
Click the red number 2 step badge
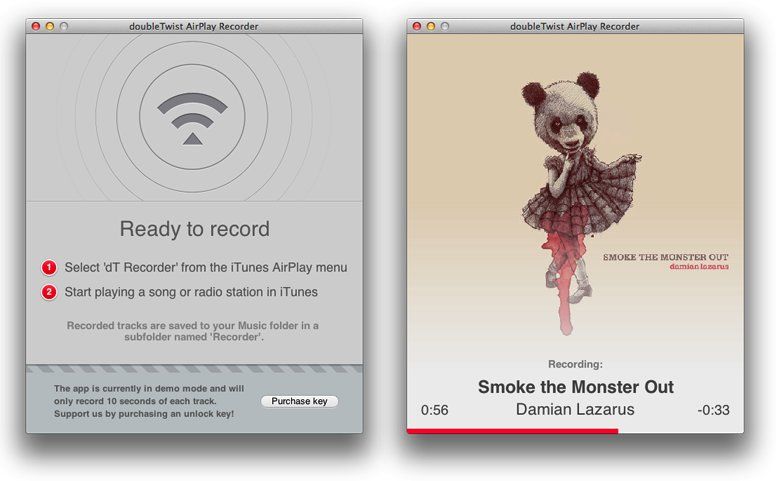pyautogui.click(x=49, y=293)
